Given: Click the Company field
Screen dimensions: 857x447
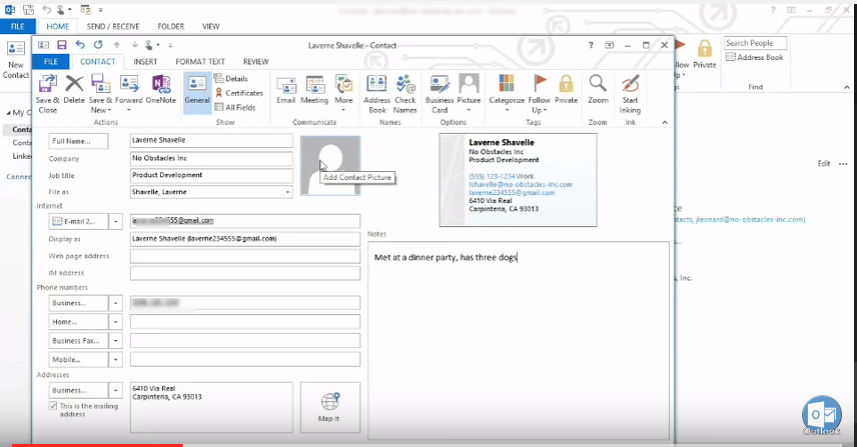Looking at the screenshot, I should pyautogui.click(x=211, y=158).
